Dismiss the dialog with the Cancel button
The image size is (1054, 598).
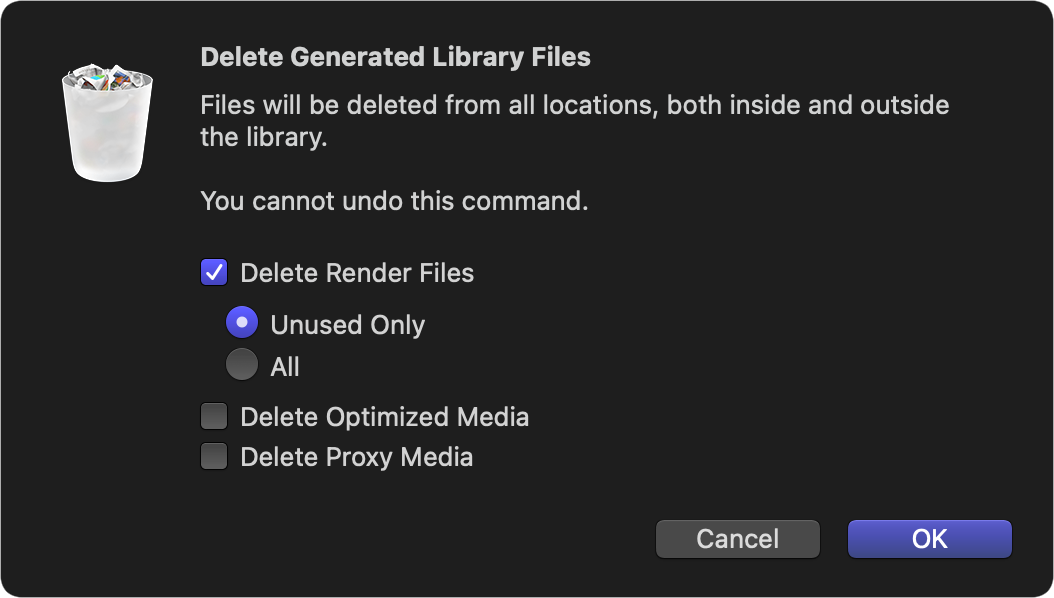737,539
